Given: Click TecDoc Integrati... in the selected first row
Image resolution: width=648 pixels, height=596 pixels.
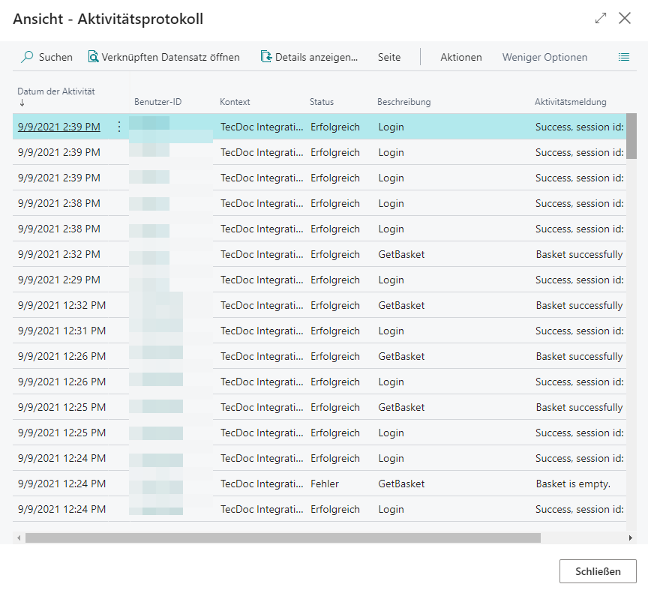Looking at the screenshot, I should [261, 127].
